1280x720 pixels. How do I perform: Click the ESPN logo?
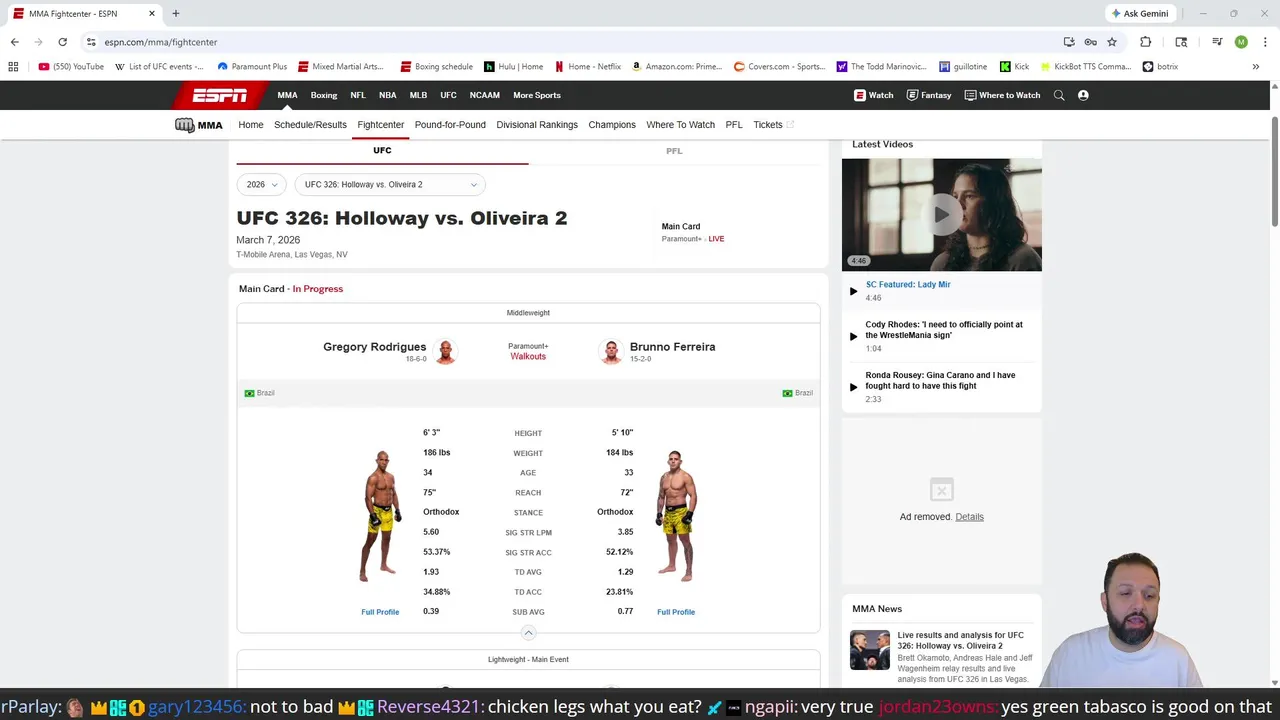pos(220,95)
